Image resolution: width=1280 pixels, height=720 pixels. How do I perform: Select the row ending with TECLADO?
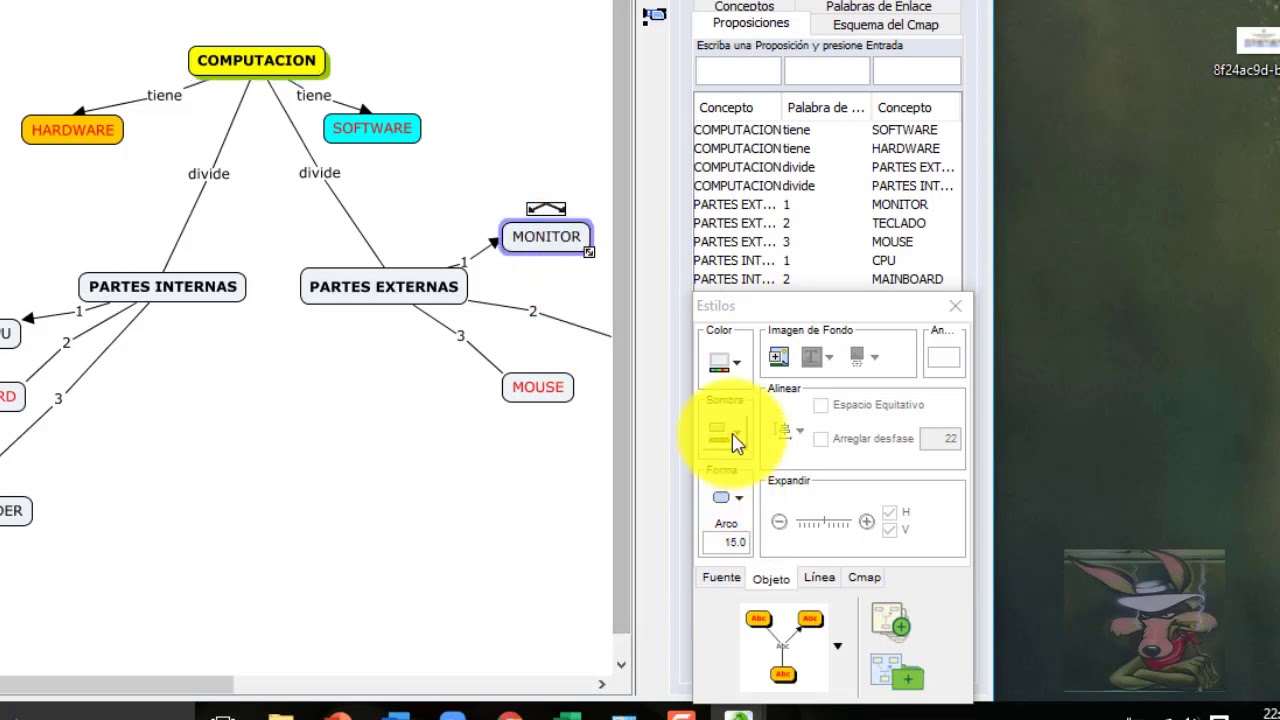coord(827,223)
